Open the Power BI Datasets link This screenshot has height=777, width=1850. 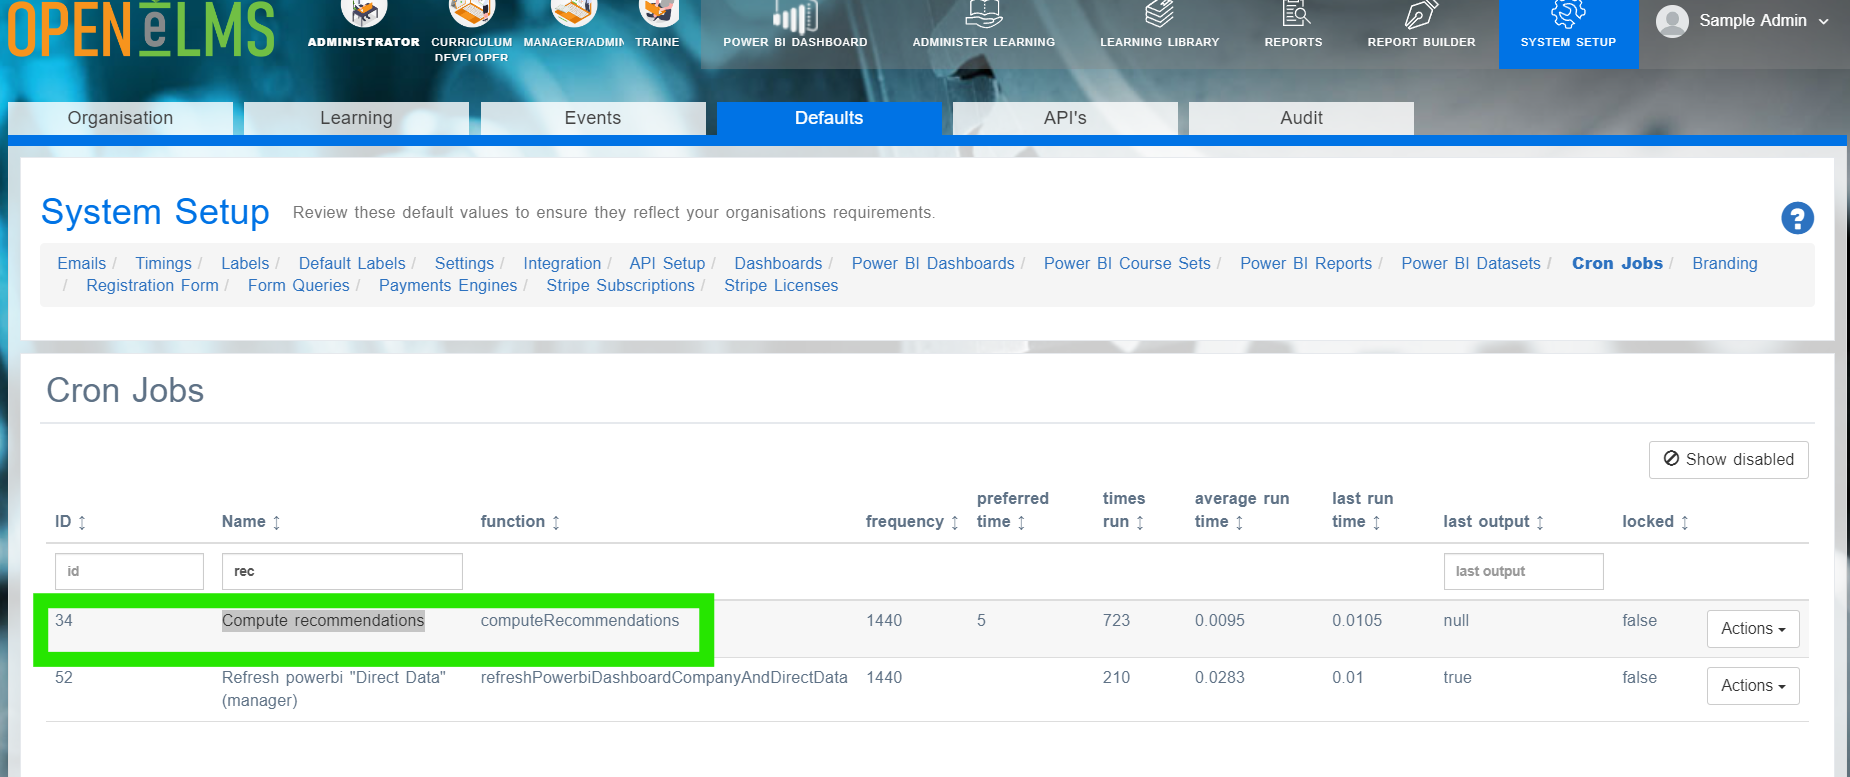(x=1471, y=264)
